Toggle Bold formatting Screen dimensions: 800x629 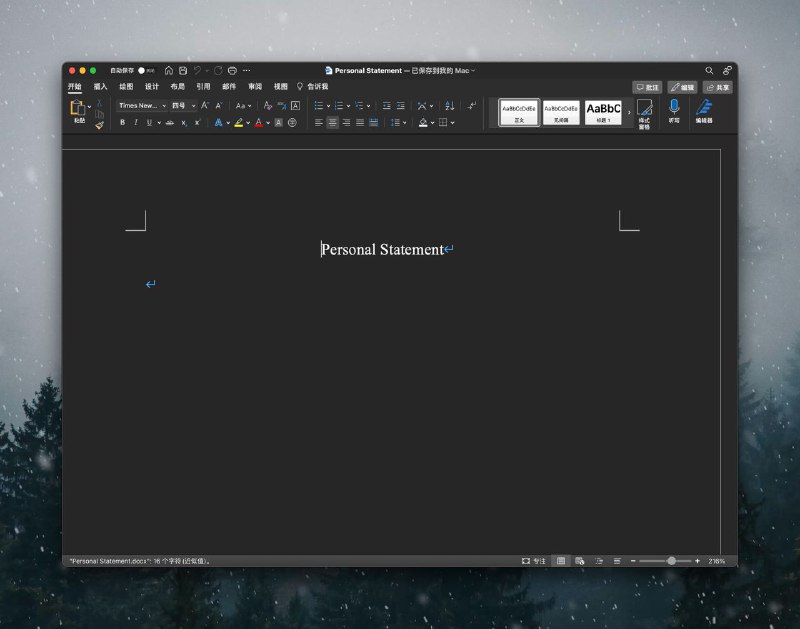click(122, 122)
